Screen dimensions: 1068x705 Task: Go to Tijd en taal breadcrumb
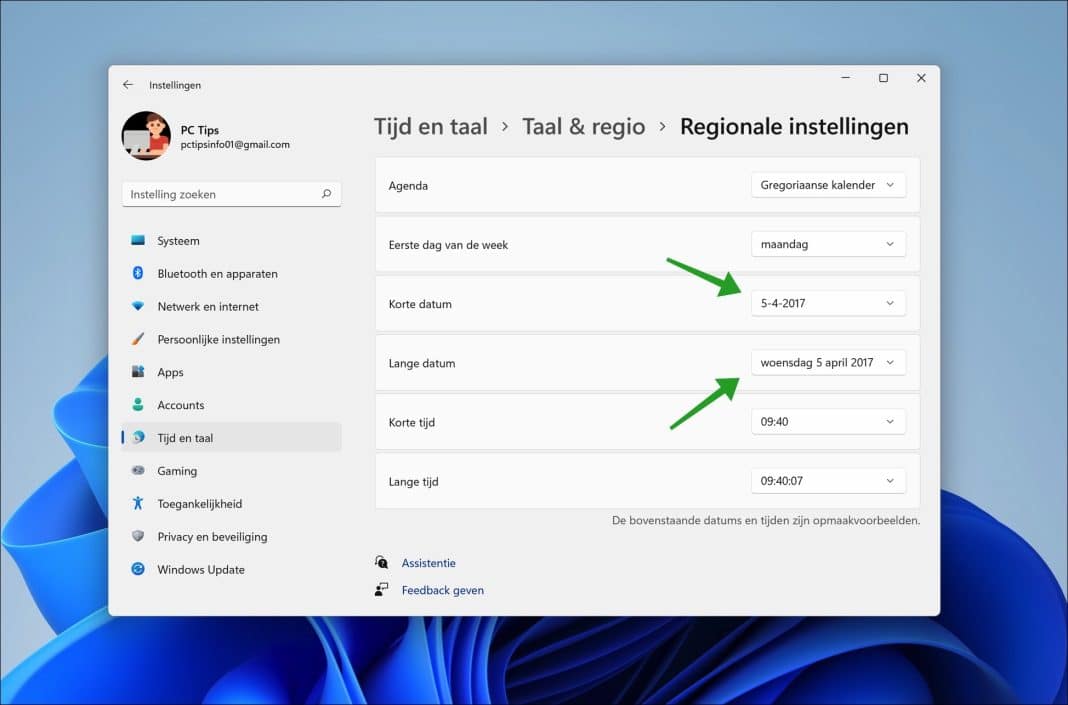point(431,126)
